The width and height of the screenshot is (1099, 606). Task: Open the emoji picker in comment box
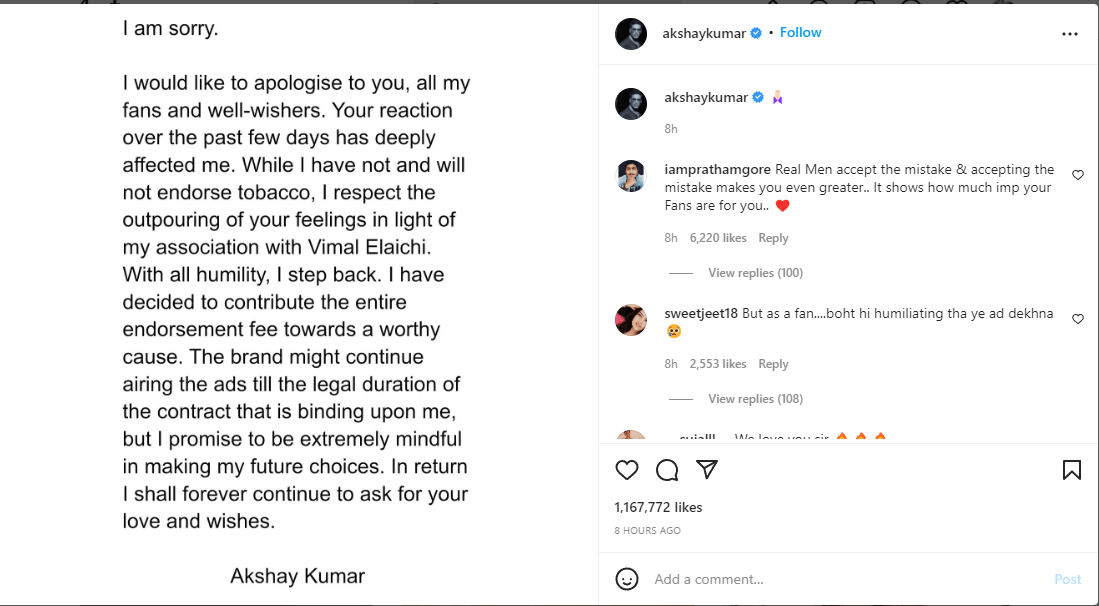coord(627,579)
